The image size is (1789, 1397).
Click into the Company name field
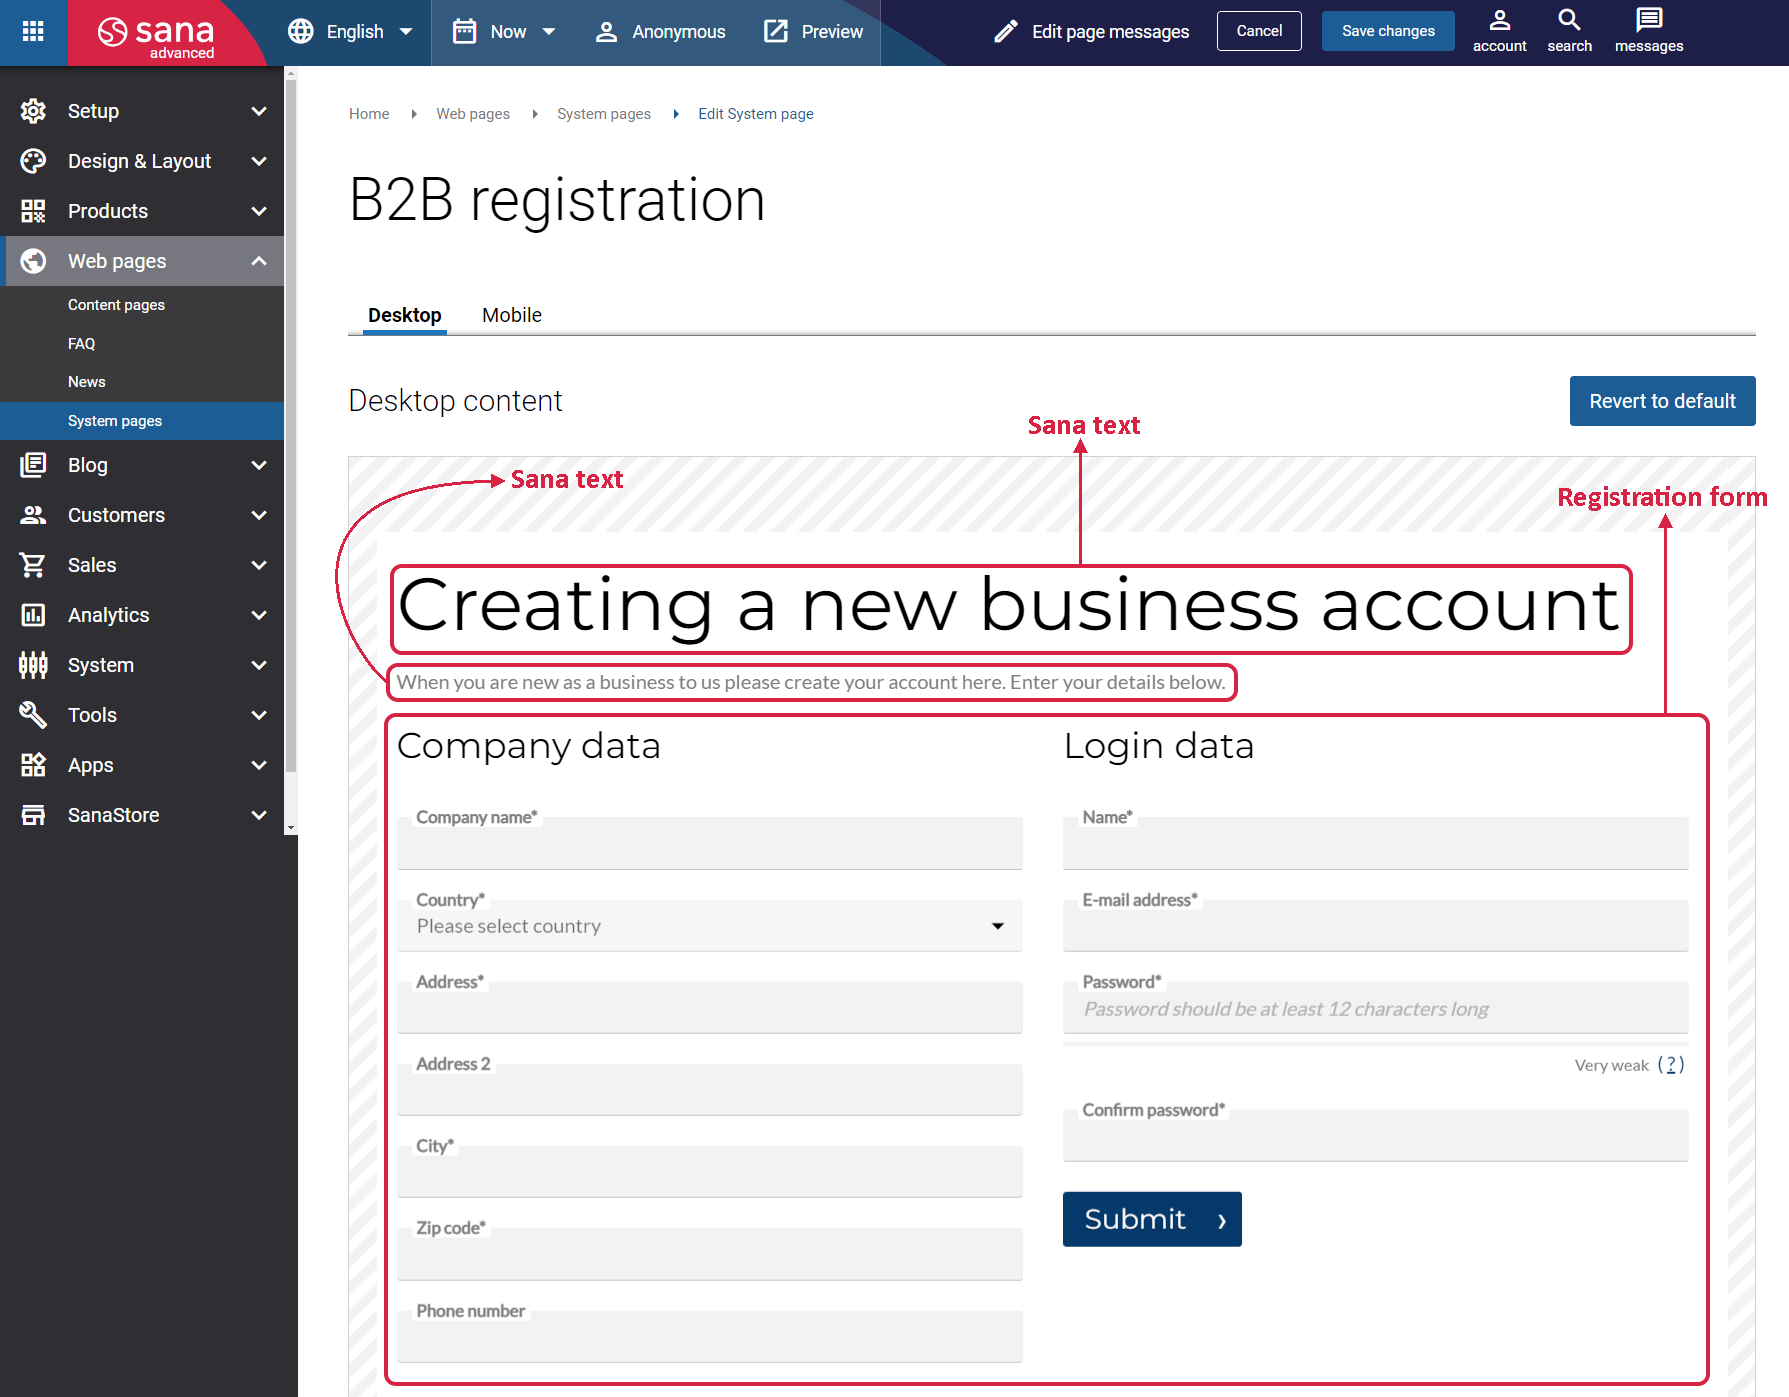click(x=709, y=846)
